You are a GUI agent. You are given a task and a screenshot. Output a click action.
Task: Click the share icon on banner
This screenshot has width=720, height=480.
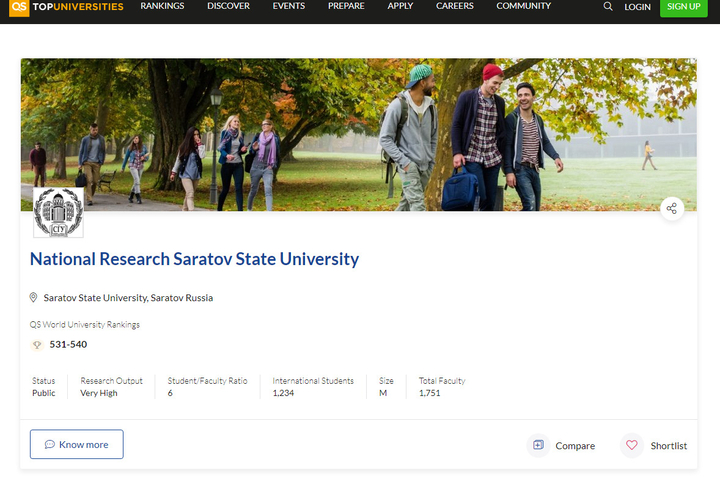click(672, 209)
